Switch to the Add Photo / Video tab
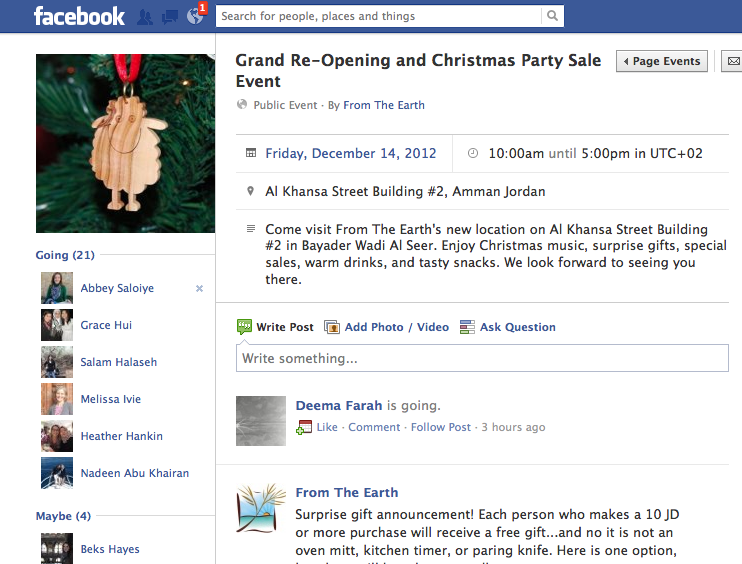Image resolution: width=742 pixels, height=564 pixels. pos(396,327)
